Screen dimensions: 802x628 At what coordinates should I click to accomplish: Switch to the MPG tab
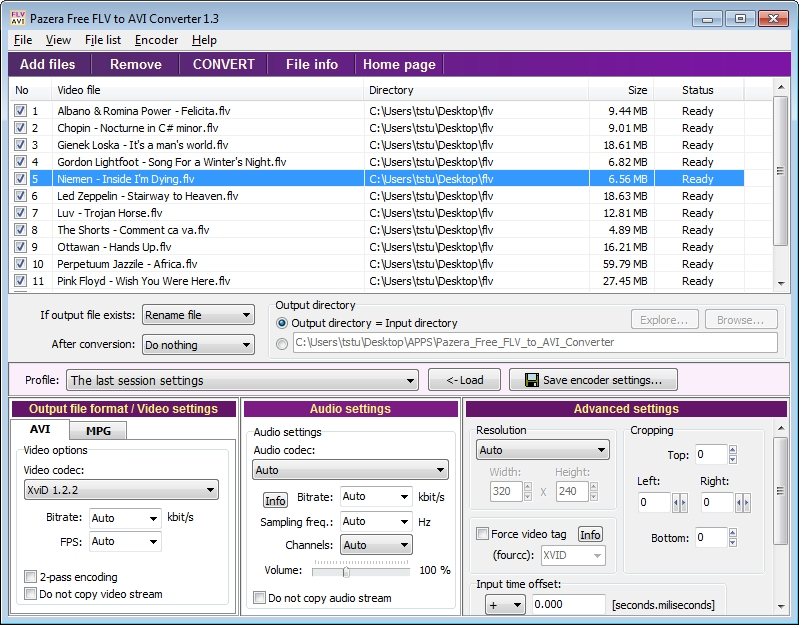[98, 431]
